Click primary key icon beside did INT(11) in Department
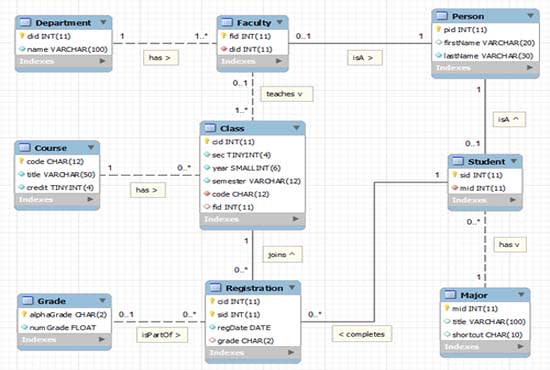This screenshot has width=550, height=370. pyautogui.click(x=22, y=36)
